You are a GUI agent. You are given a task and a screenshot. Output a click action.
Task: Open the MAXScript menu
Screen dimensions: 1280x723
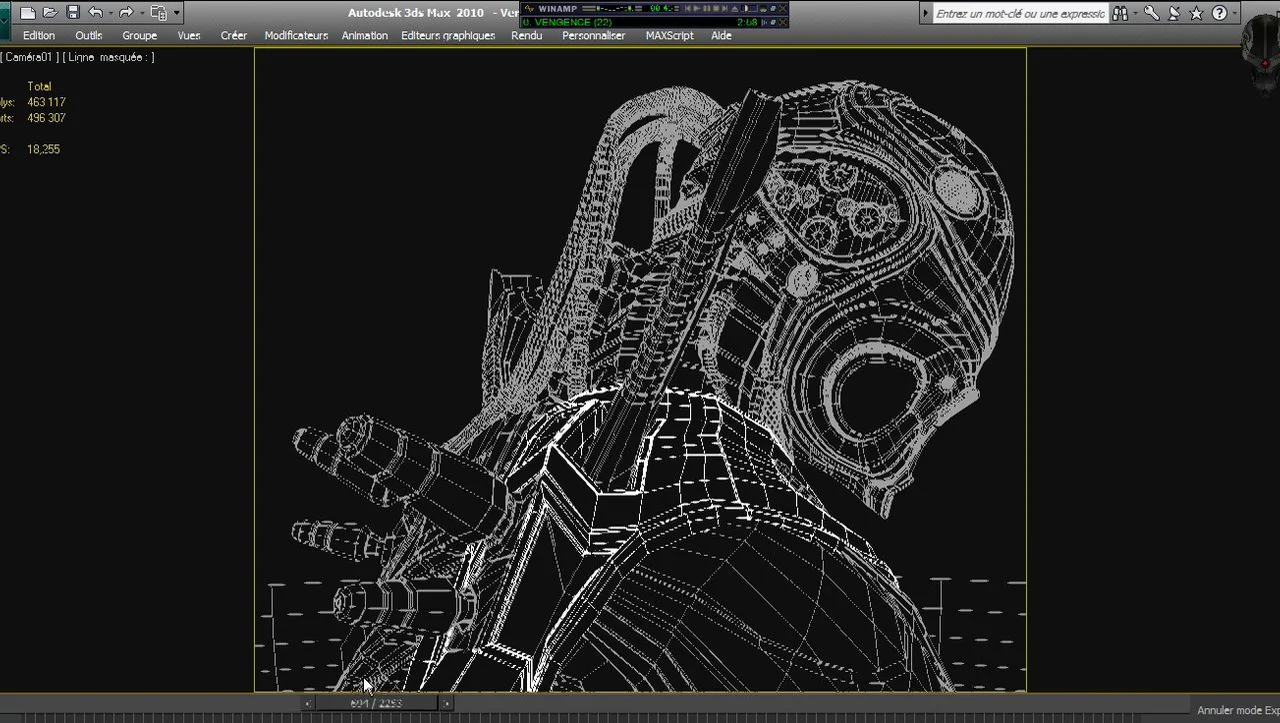click(x=669, y=35)
